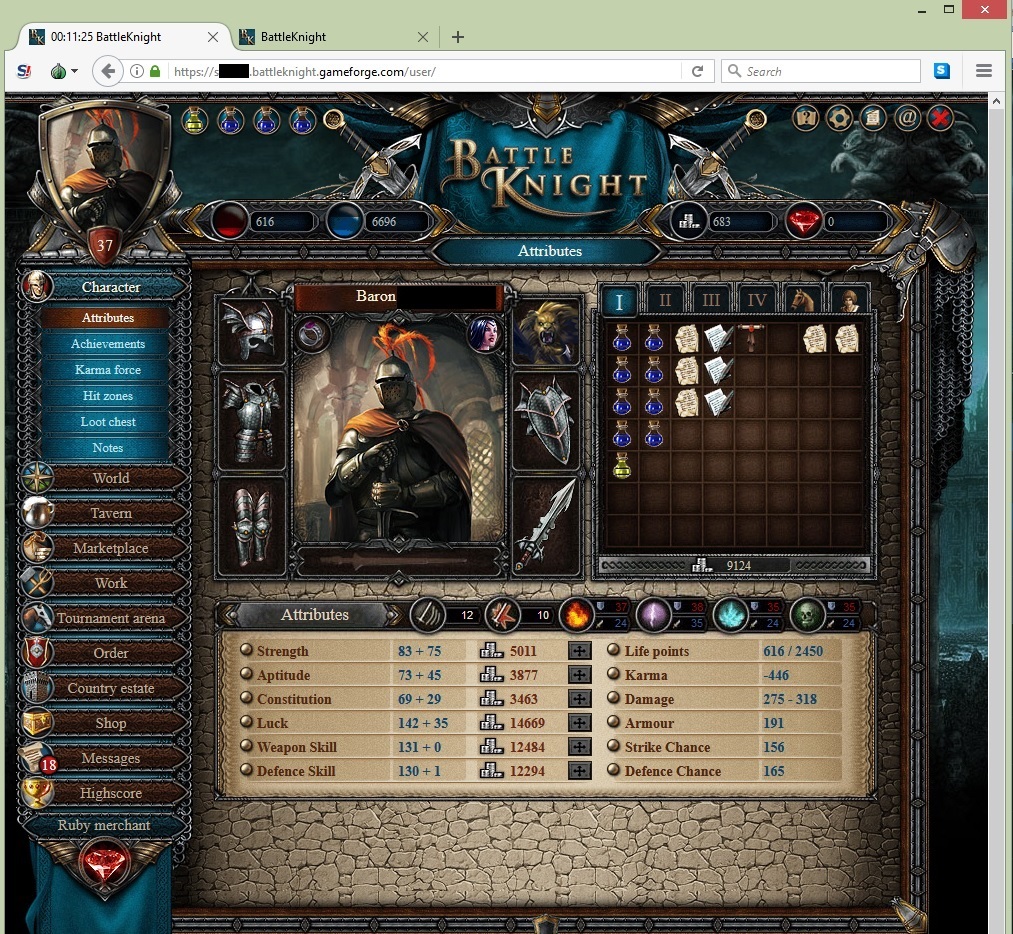Increase Constitution with plus button

coord(580,699)
